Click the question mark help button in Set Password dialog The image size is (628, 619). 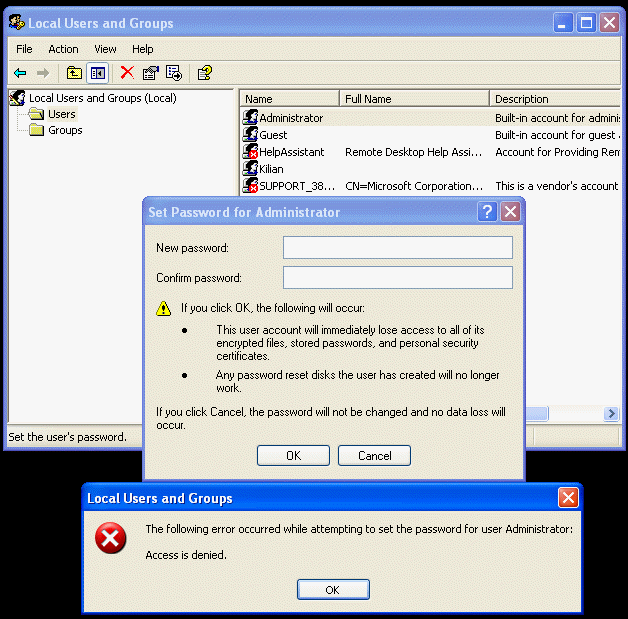(487, 212)
